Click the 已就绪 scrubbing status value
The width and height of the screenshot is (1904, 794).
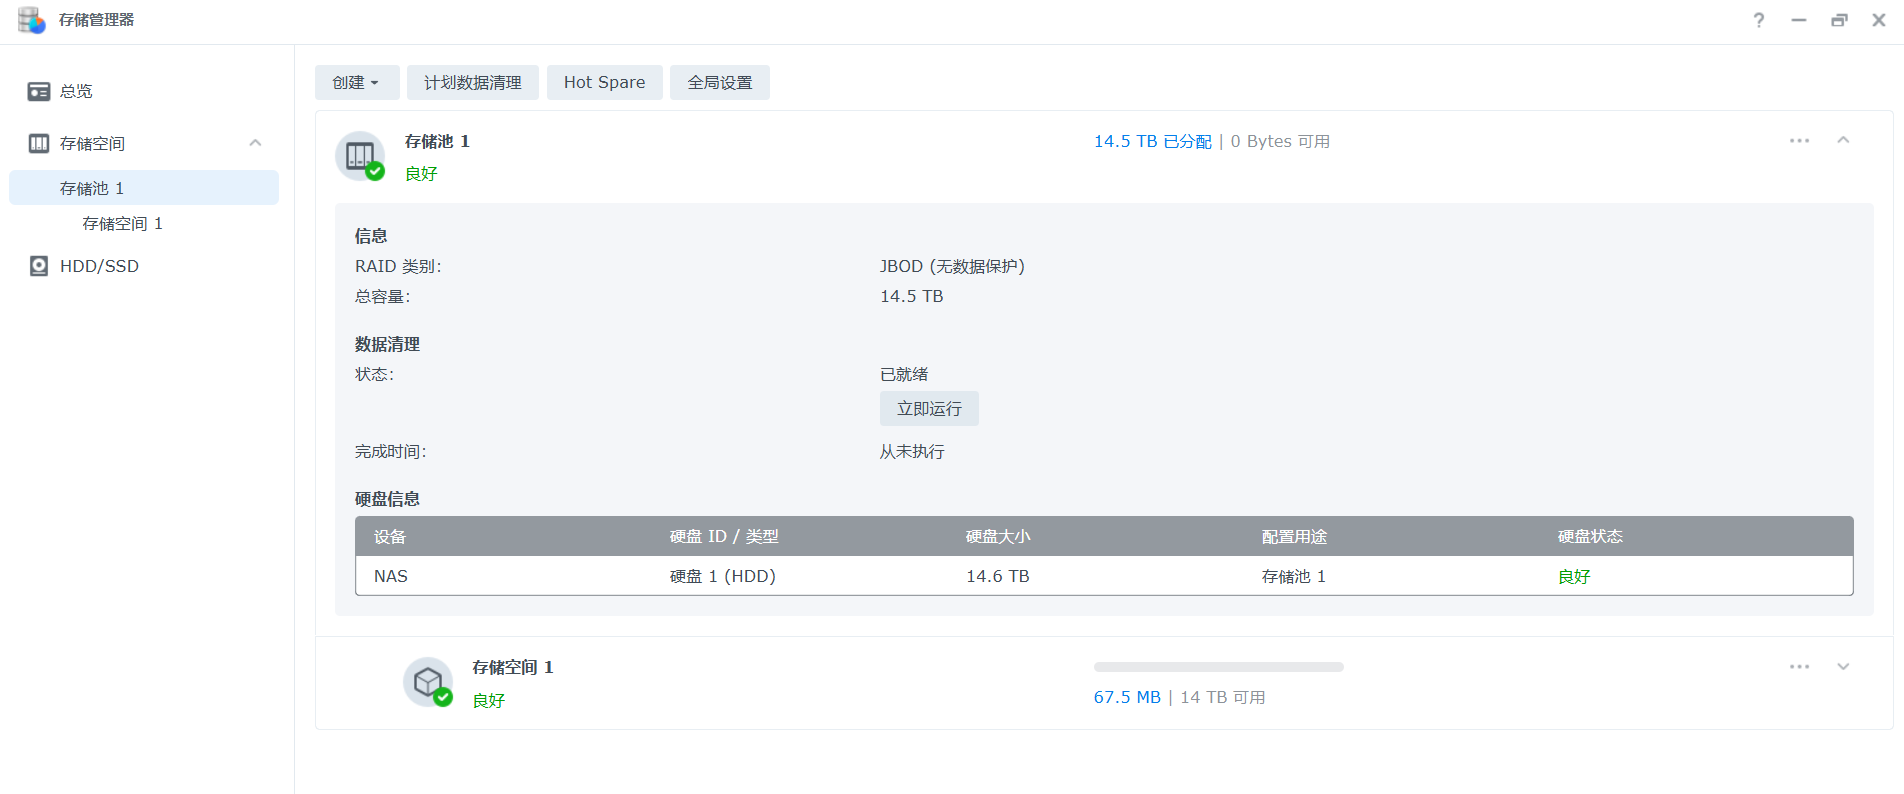pyautogui.click(x=904, y=374)
